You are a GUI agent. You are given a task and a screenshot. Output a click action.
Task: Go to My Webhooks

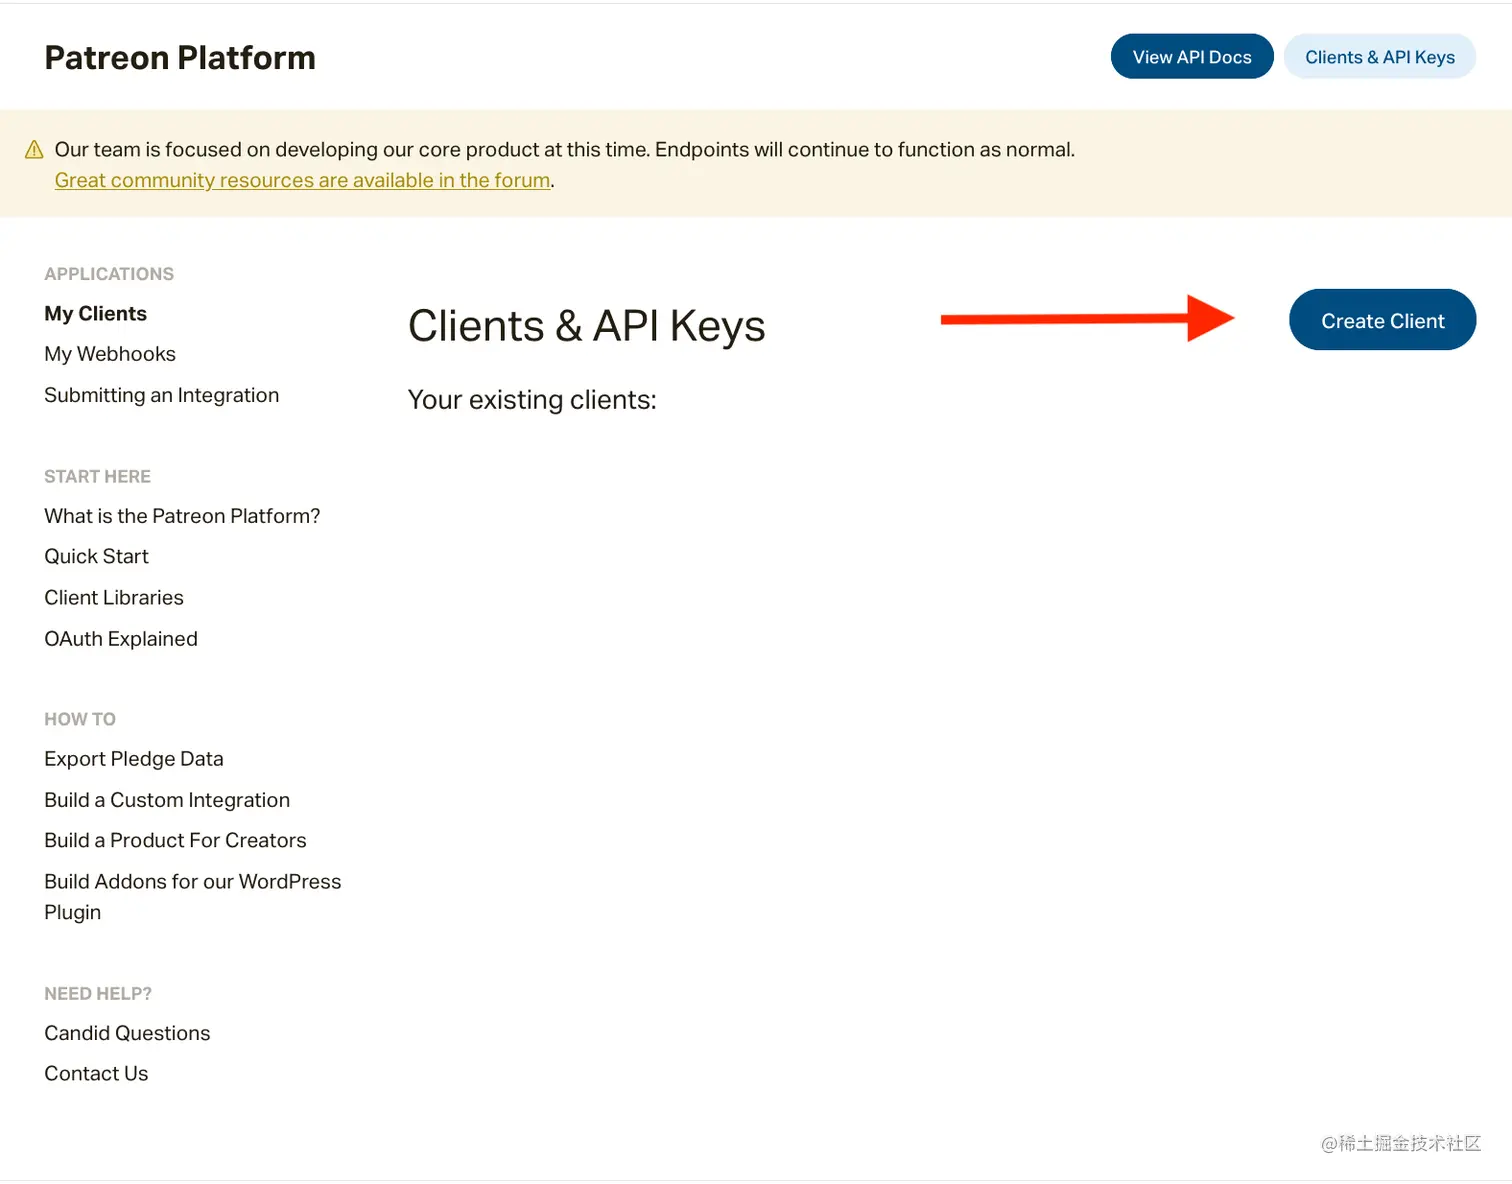click(110, 354)
